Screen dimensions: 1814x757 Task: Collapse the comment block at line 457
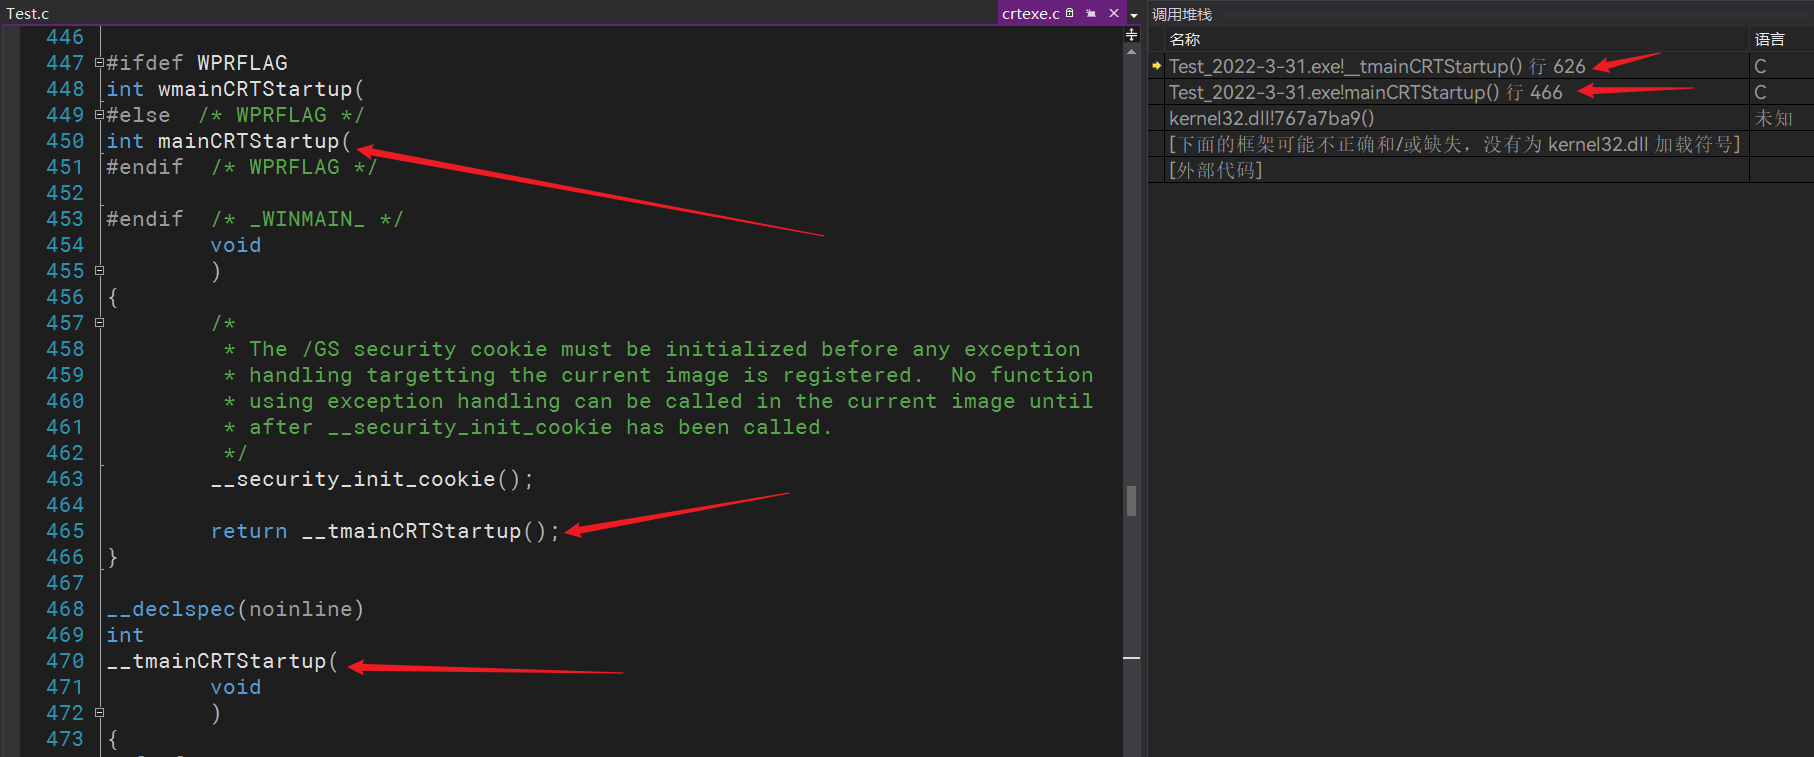99,323
